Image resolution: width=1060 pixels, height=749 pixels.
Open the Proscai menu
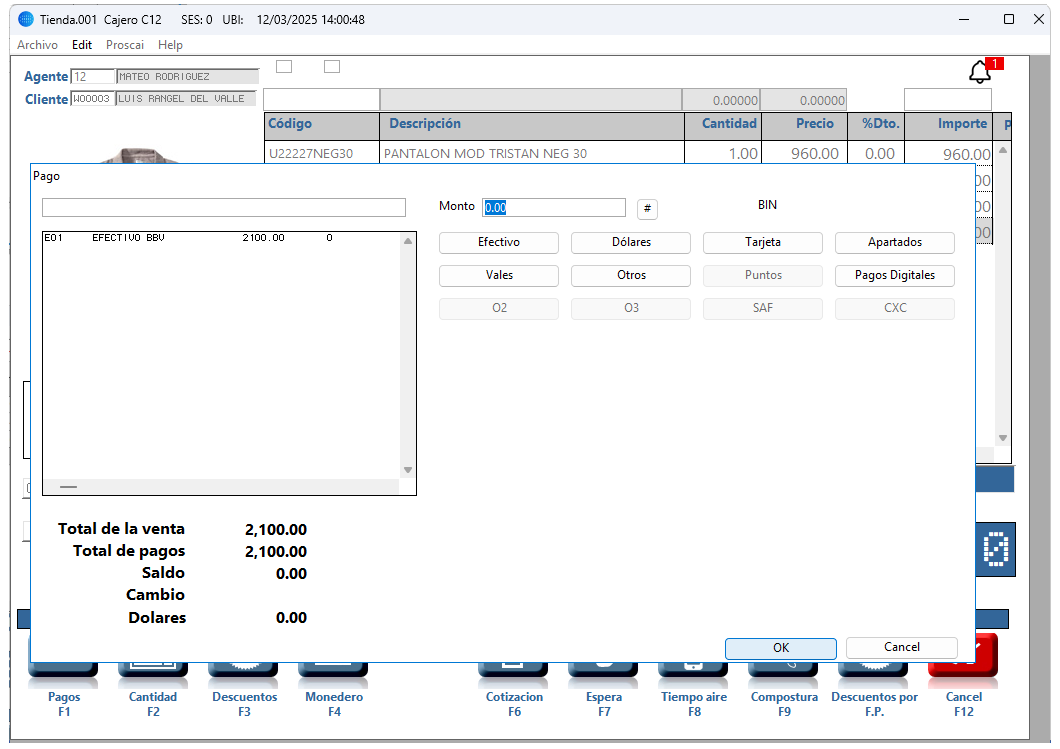[125, 45]
